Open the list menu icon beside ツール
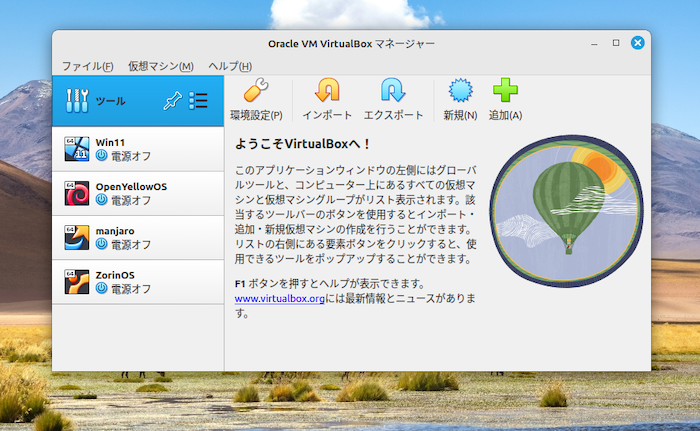The width and height of the screenshot is (700, 431). tap(198, 100)
